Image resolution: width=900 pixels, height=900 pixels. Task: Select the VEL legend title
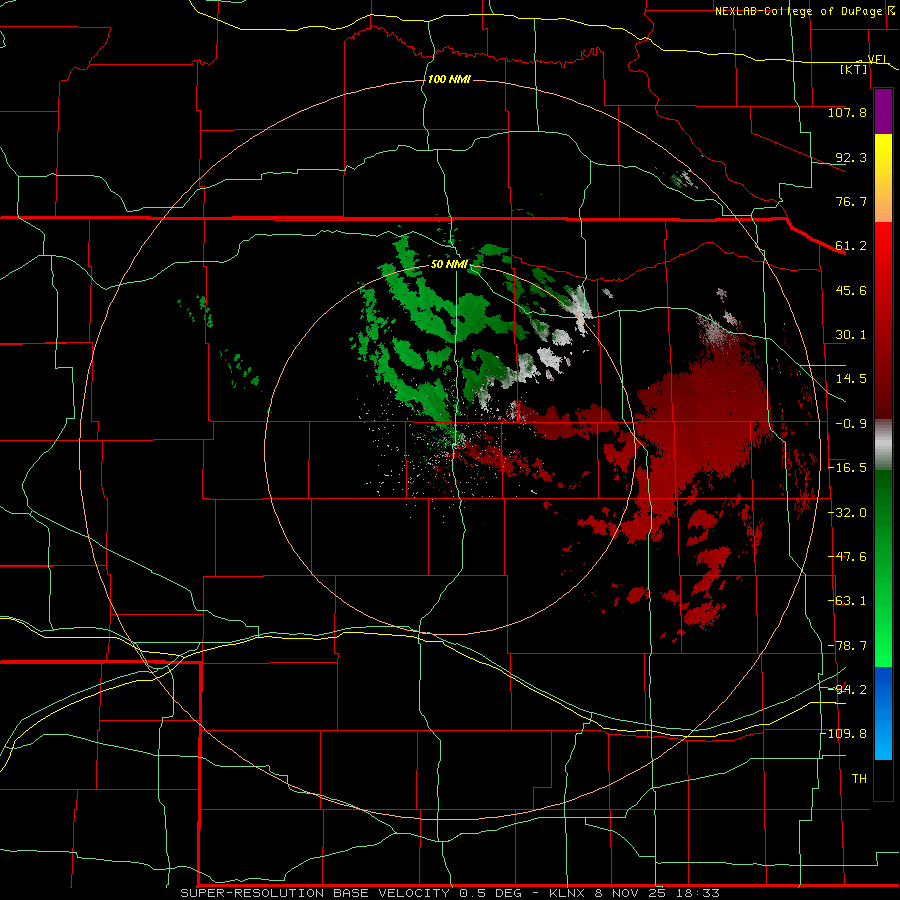[877, 60]
